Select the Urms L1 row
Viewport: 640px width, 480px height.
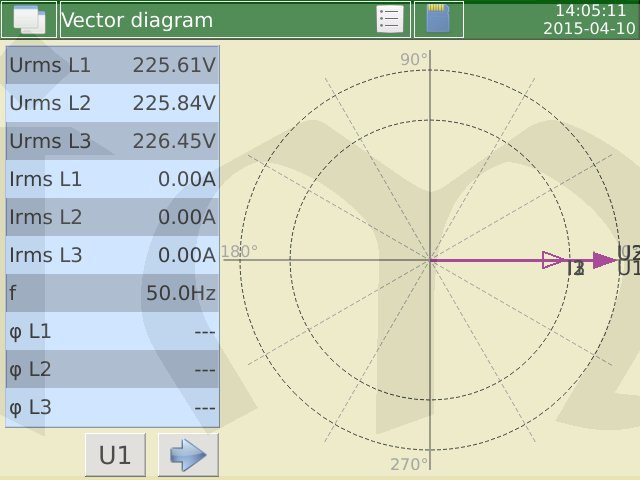tap(112, 66)
